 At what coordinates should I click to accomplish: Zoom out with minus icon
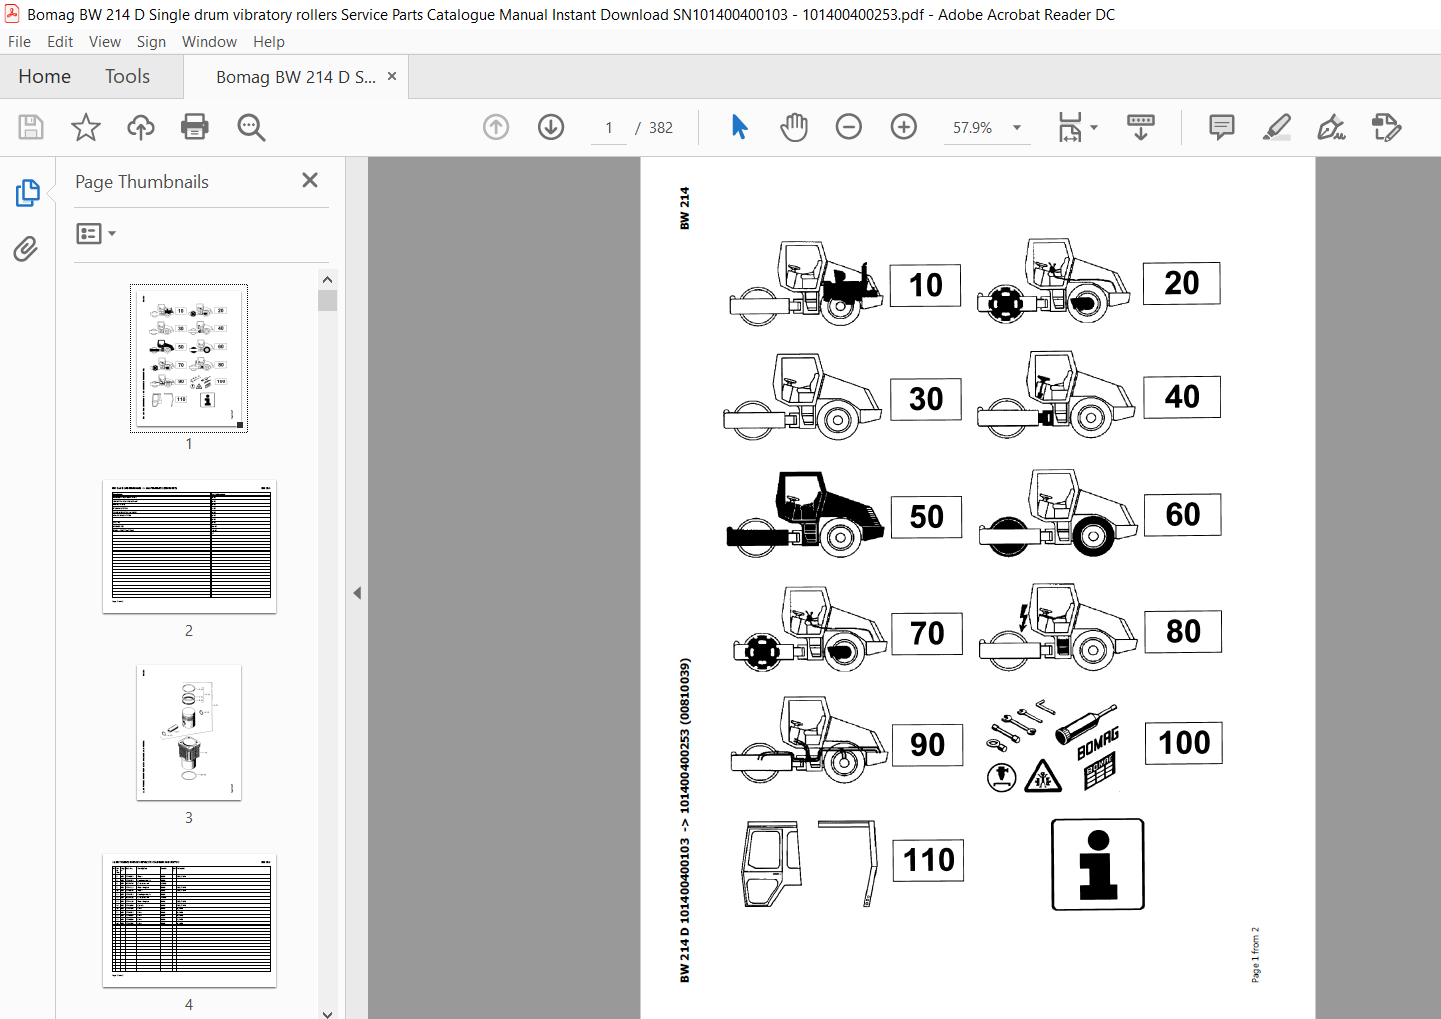click(849, 127)
